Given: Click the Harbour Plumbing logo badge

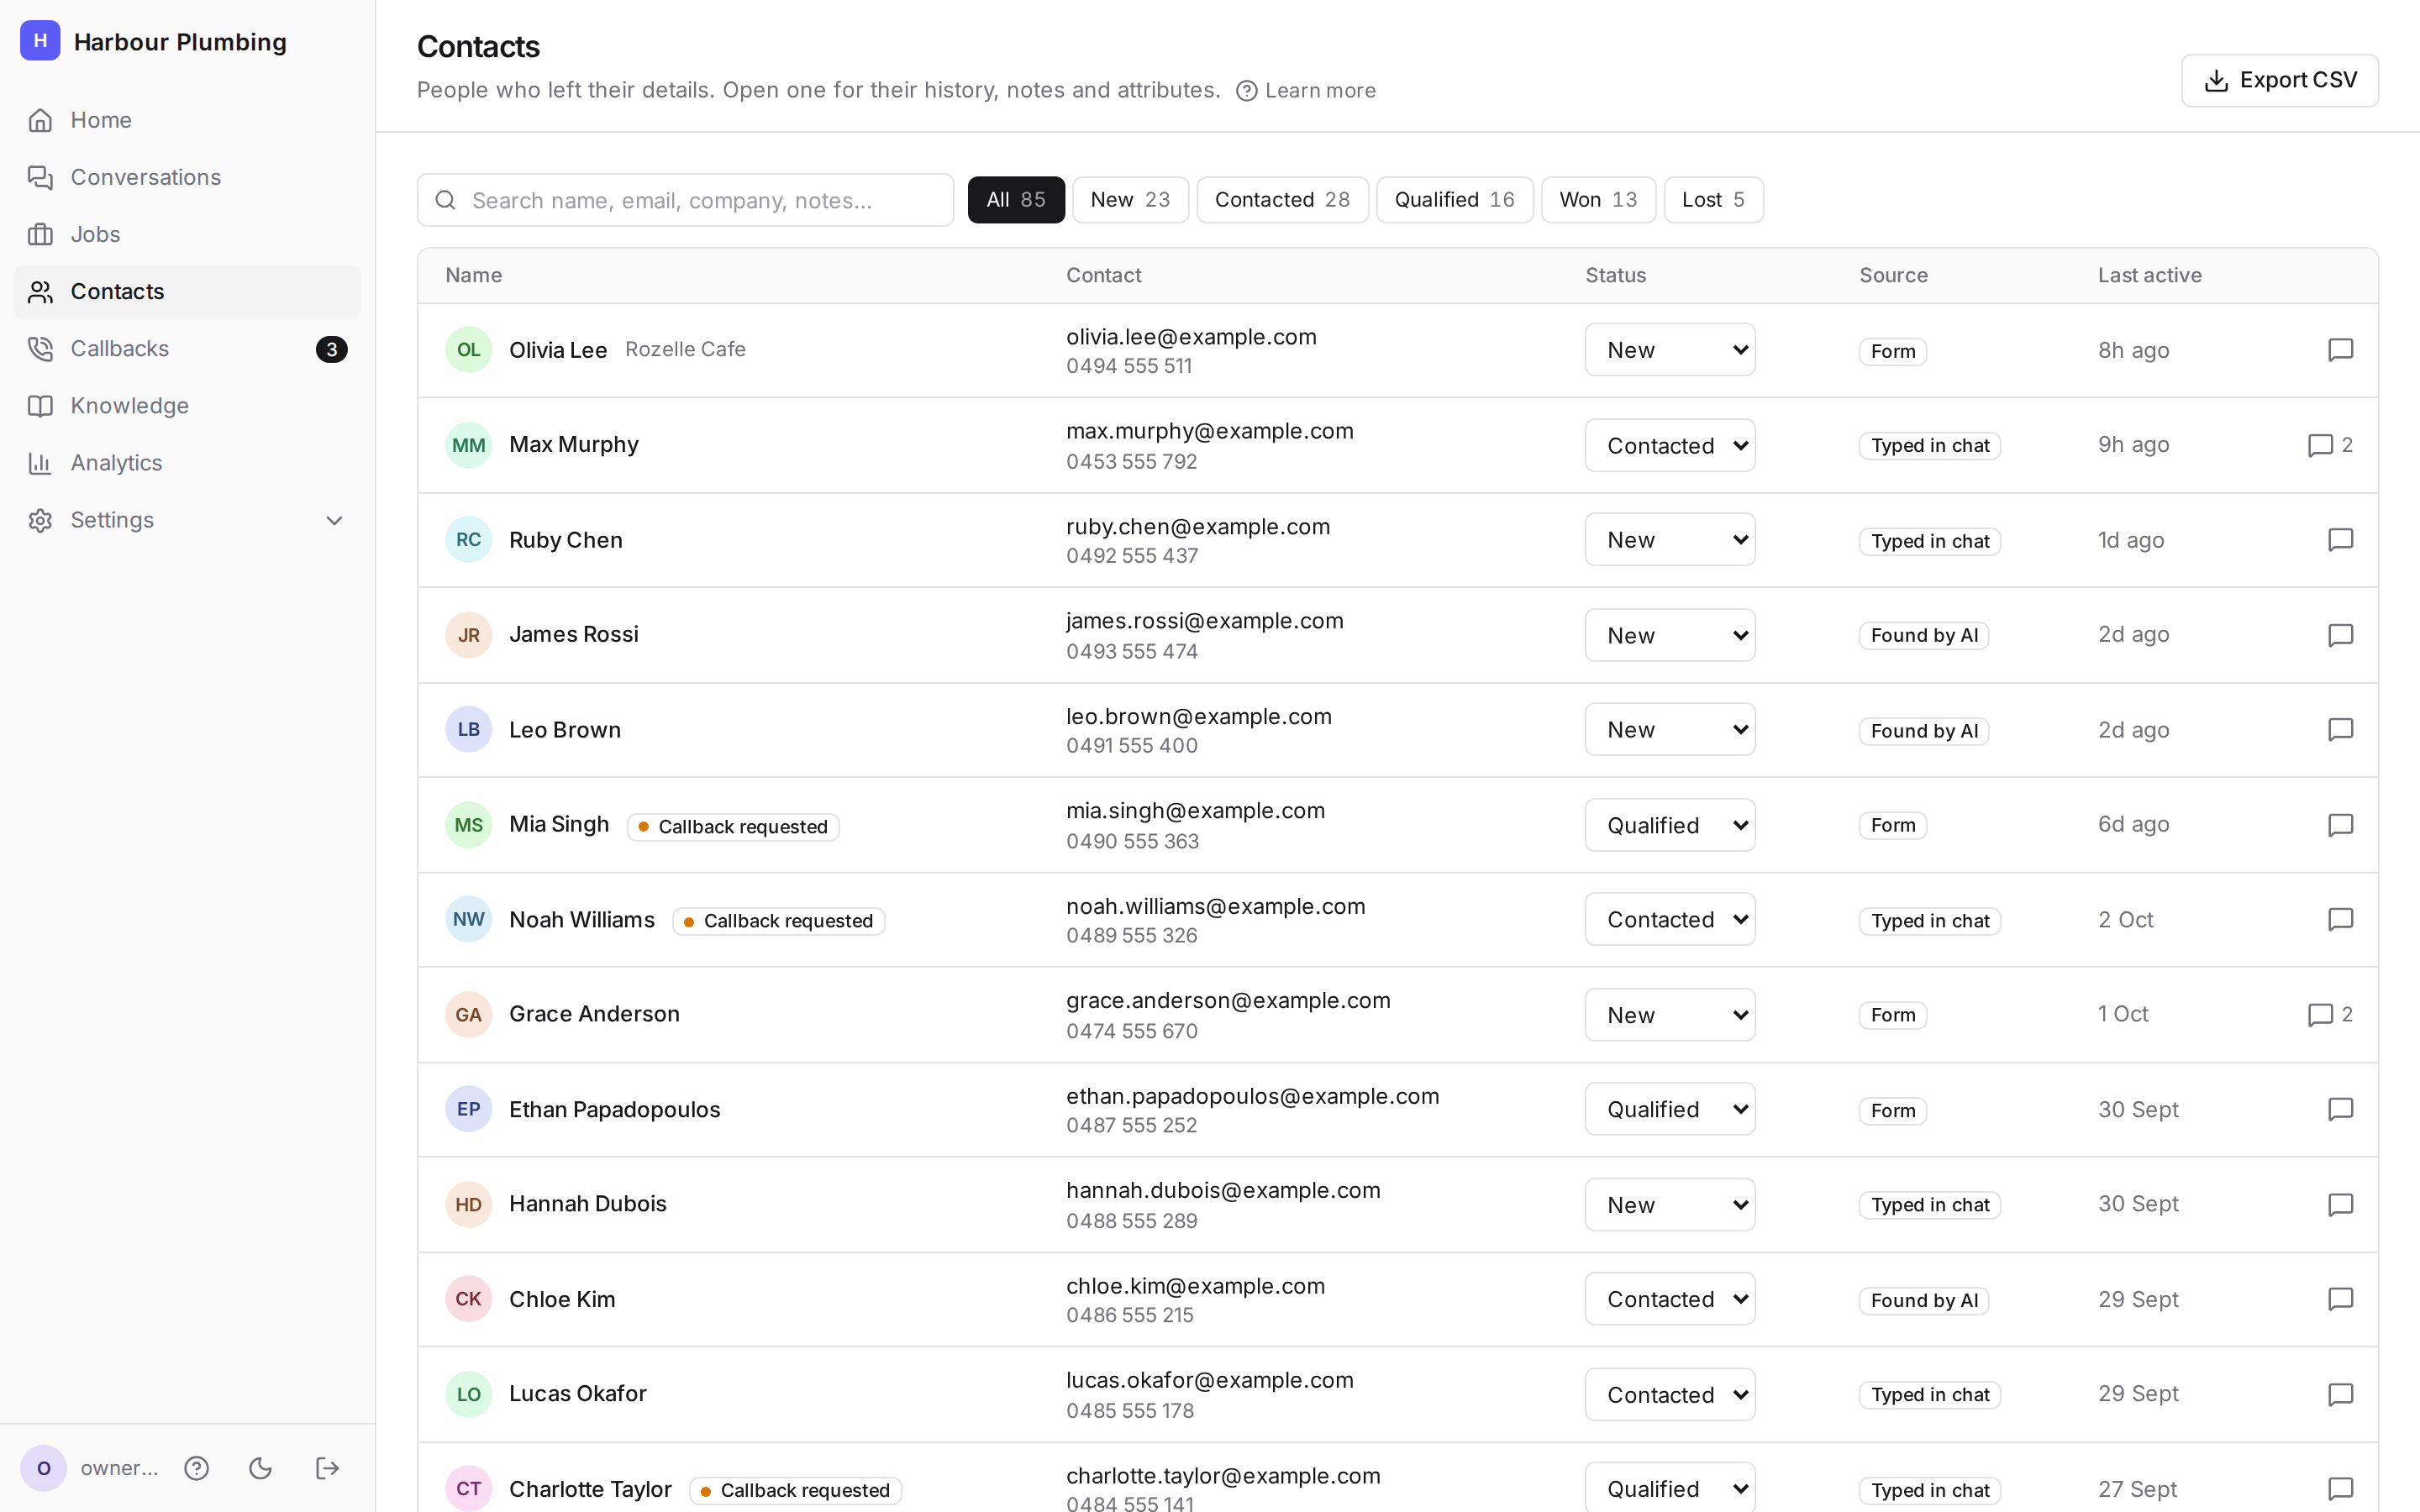Looking at the screenshot, I should point(40,41).
